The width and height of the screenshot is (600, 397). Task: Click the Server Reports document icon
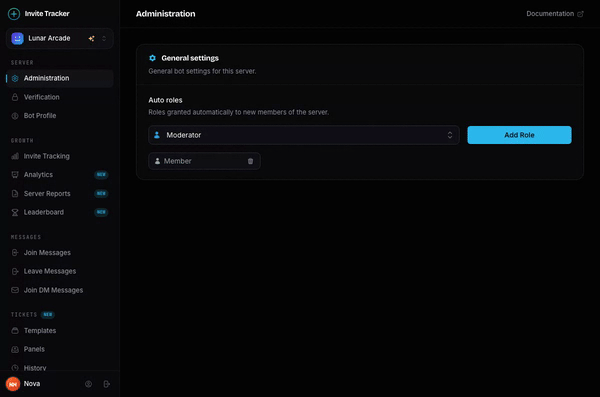click(15, 194)
